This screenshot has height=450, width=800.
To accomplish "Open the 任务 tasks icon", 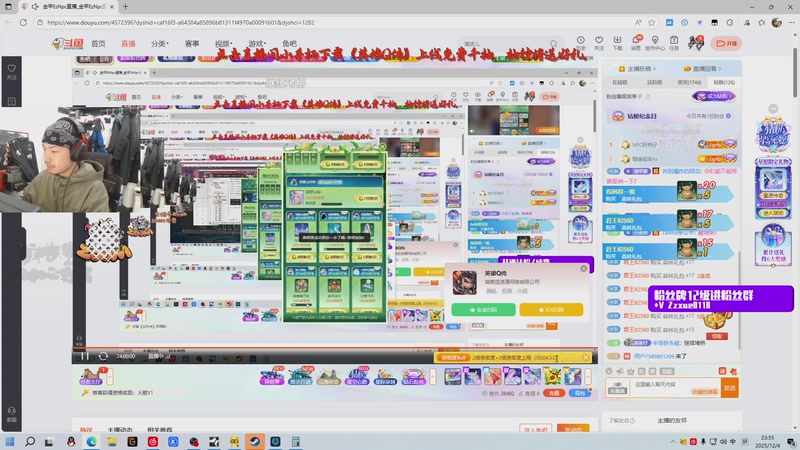I will pos(674,43).
